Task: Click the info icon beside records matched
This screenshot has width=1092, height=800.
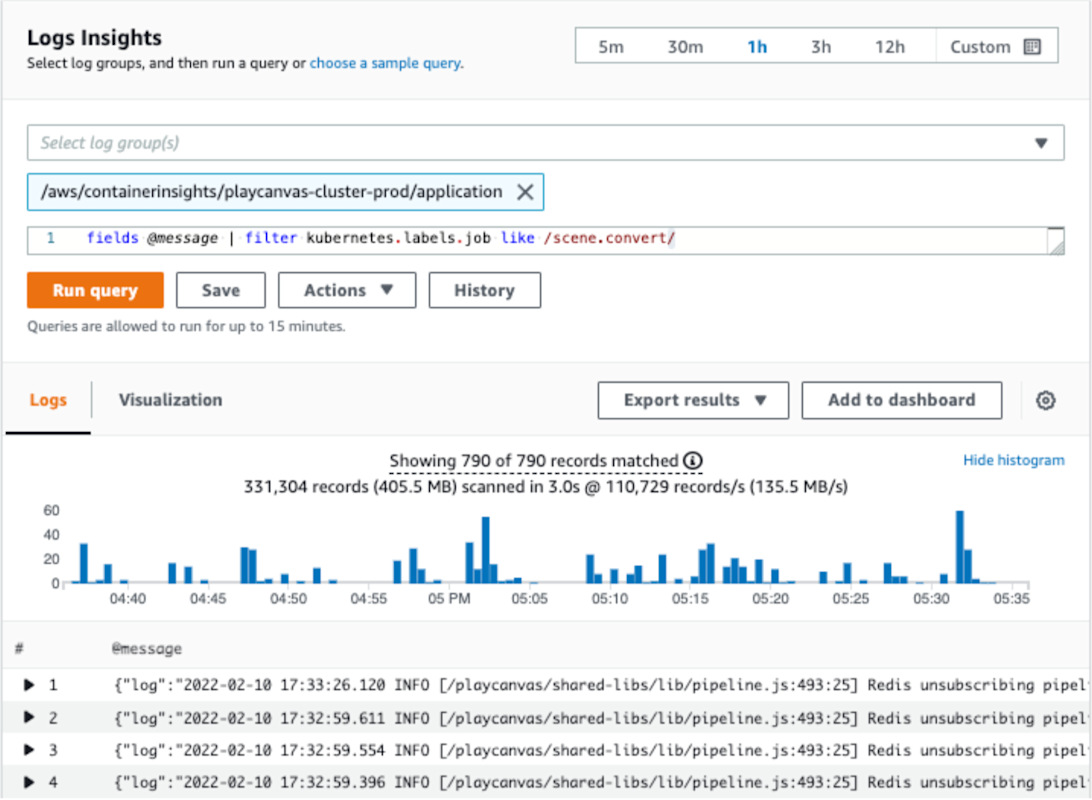Action: coord(692,460)
